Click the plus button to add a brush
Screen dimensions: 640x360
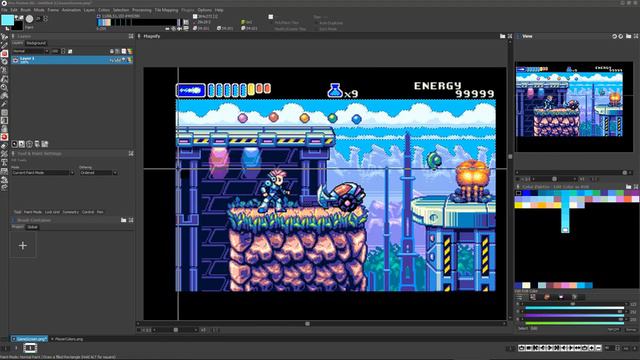(23, 246)
